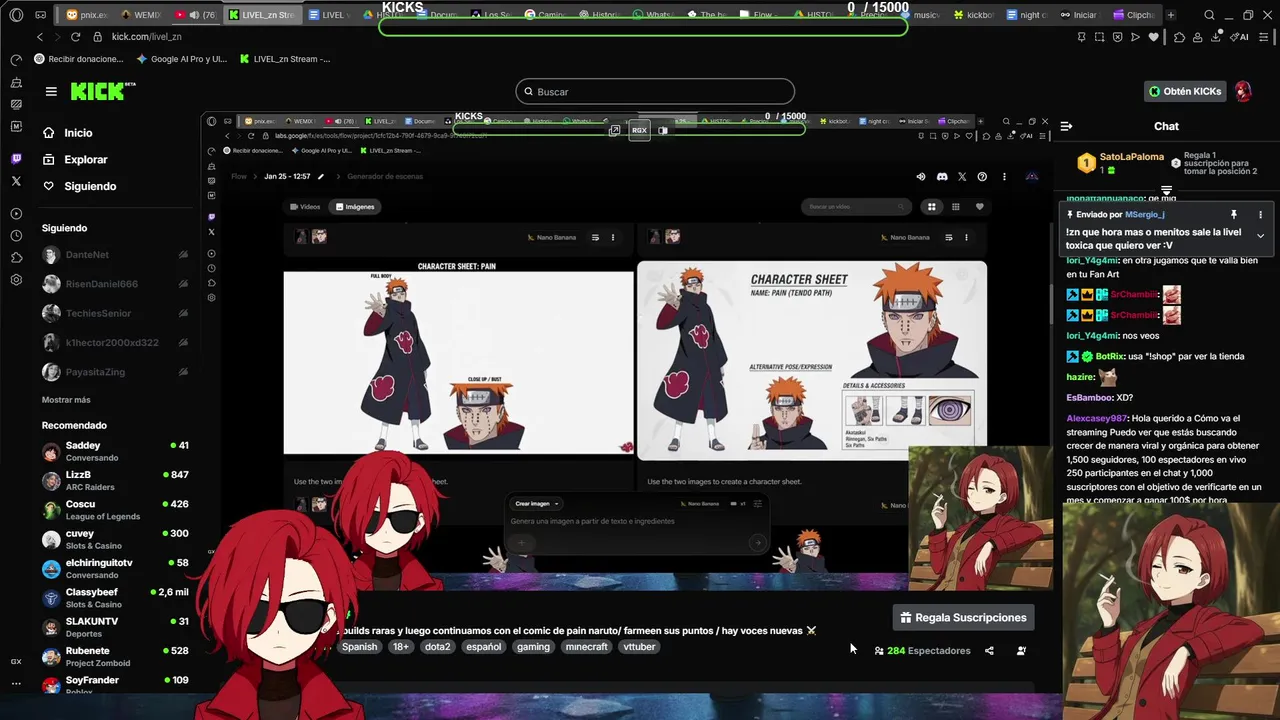The height and width of the screenshot is (720, 1280).
Task: Open Twitch icon in browser sidebar
Action: pyautogui.click(x=16, y=159)
